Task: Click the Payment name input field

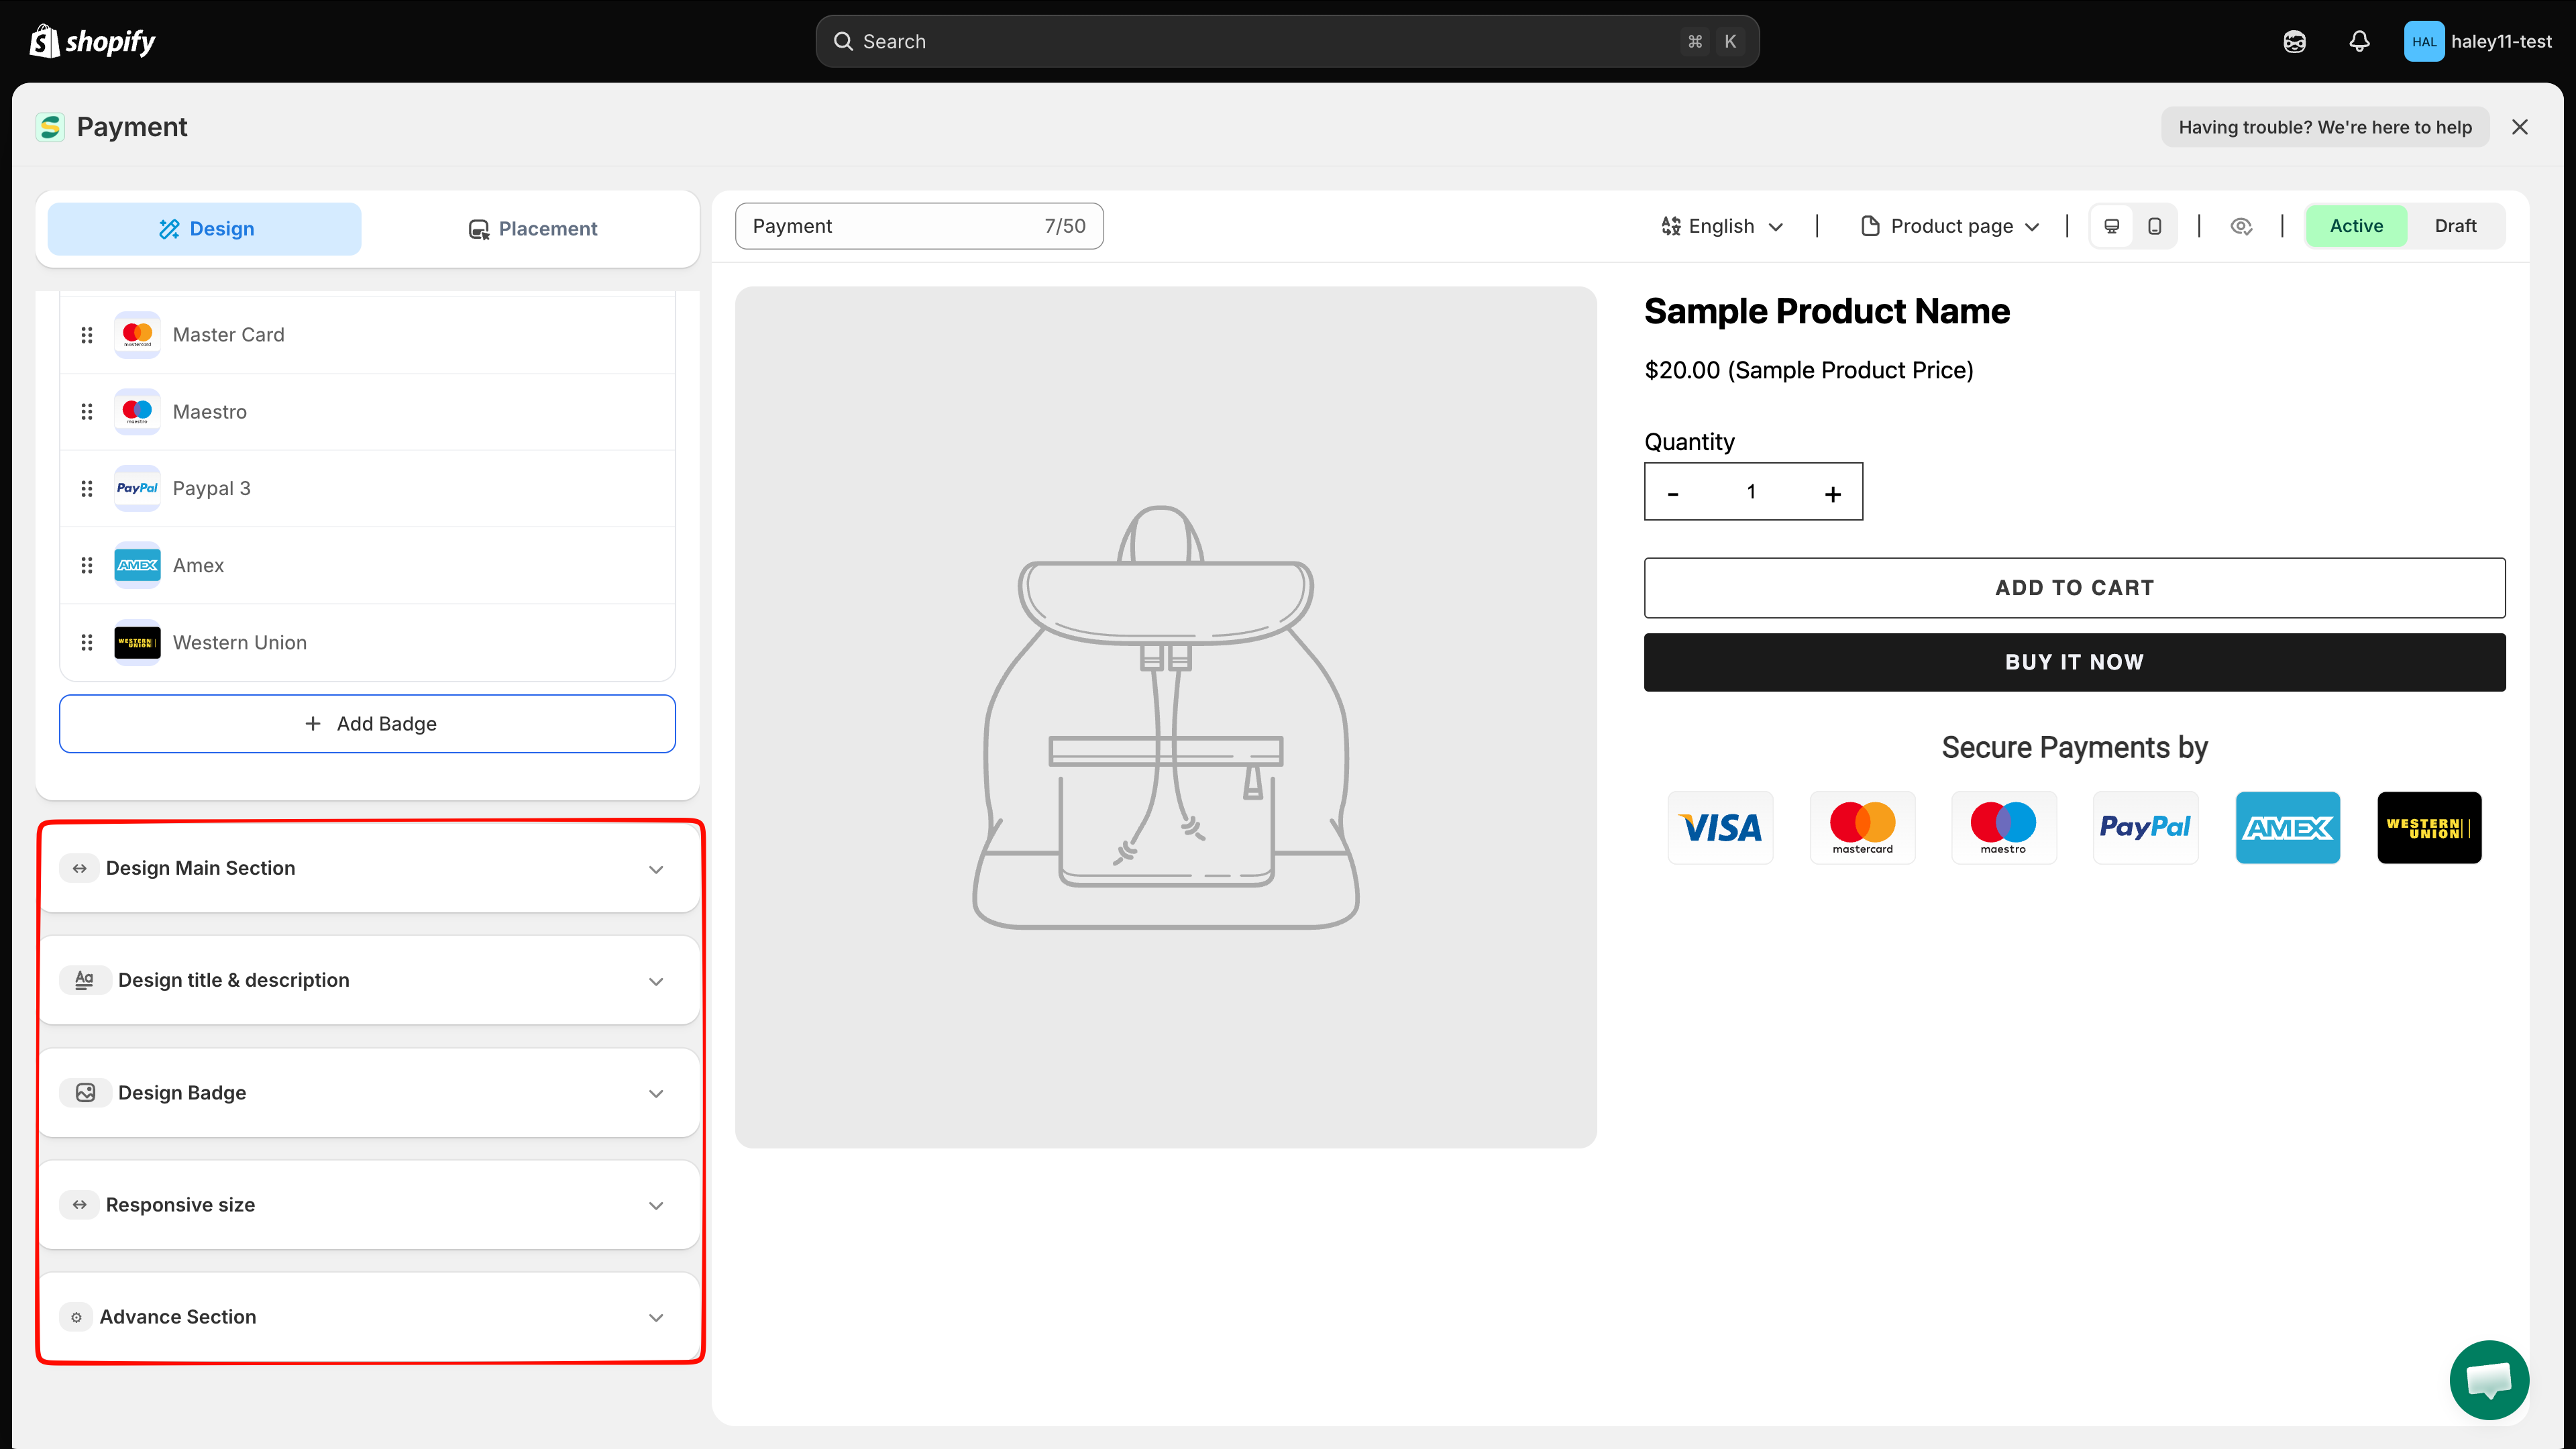Action: [x=918, y=226]
